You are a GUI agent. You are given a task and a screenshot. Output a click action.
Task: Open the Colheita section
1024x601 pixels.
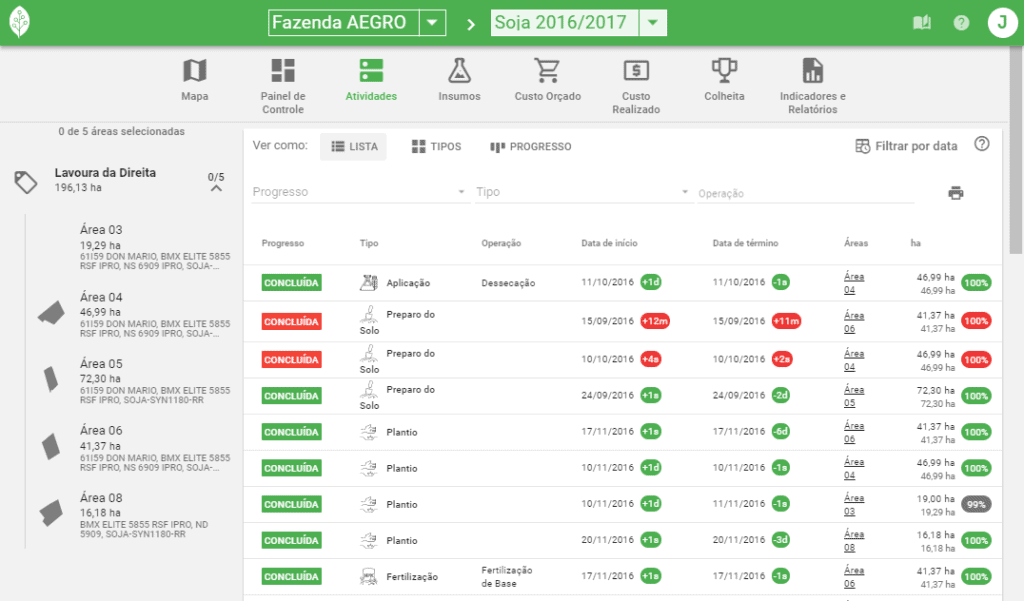point(723,82)
